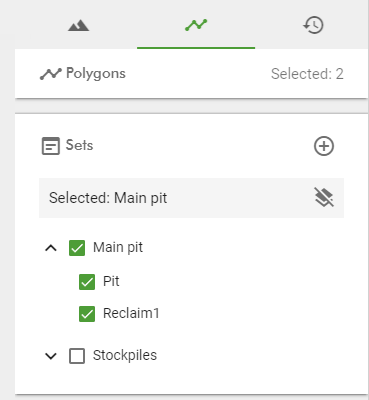Check the Stockpiles checkbox
Screen dimensions: 369x400
tap(77, 356)
